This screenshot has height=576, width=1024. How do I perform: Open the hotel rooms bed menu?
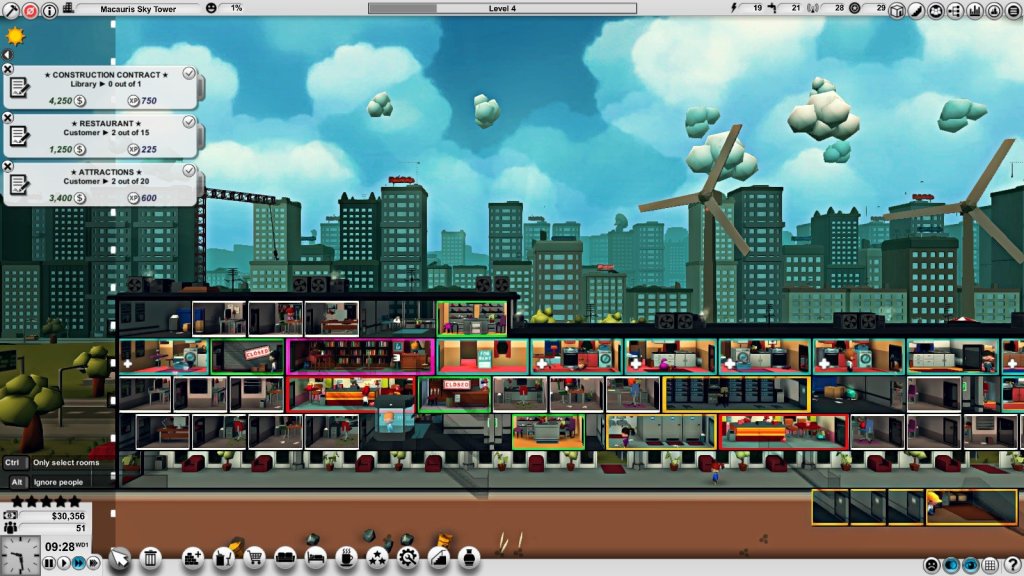(x=316, y=559)
